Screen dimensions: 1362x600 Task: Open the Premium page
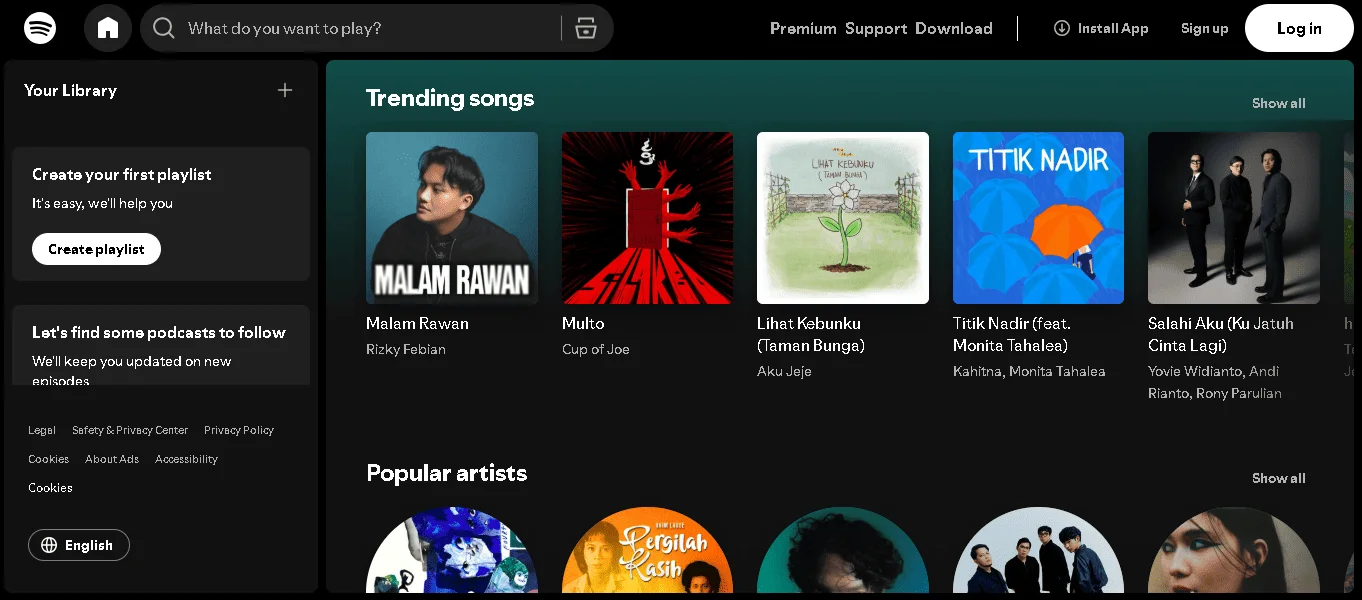click(x=803, y=29)
